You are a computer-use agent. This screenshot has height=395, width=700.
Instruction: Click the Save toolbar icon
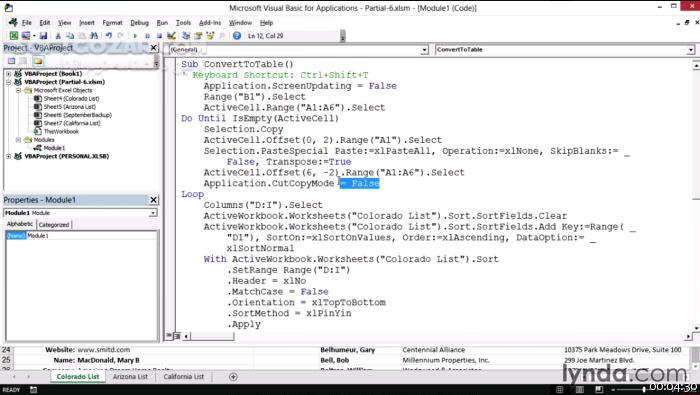point(43,36)
